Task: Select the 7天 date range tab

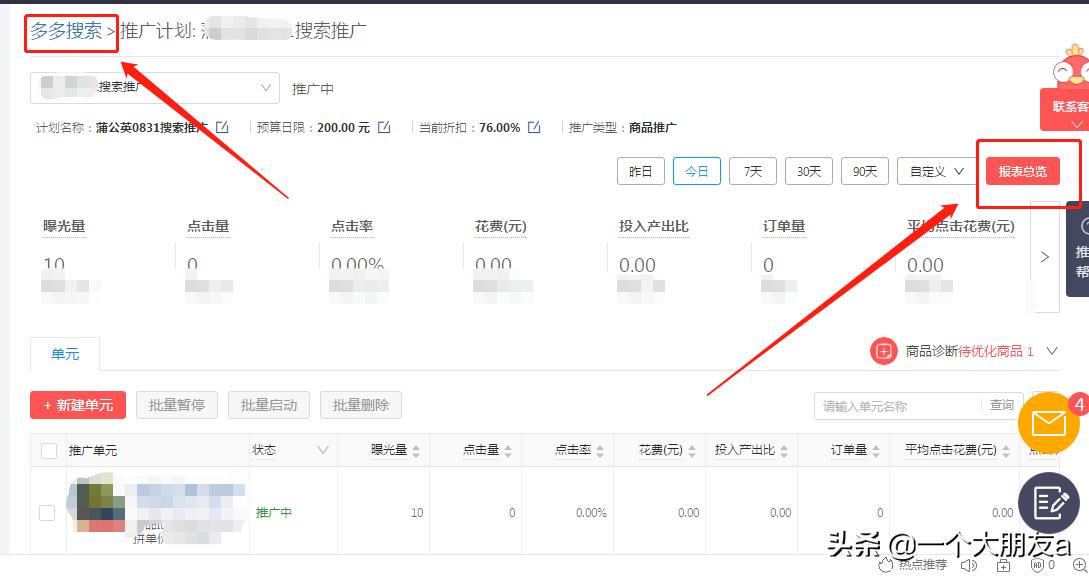Action: point(752,171)
